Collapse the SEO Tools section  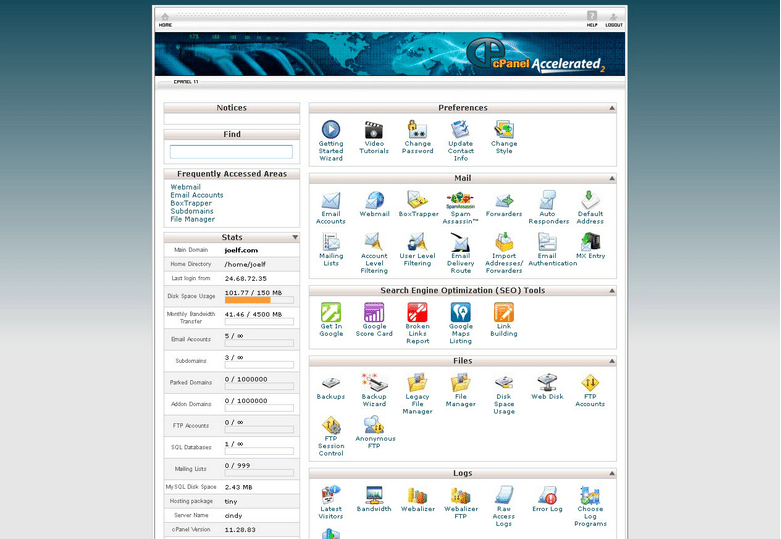[612, 290]
